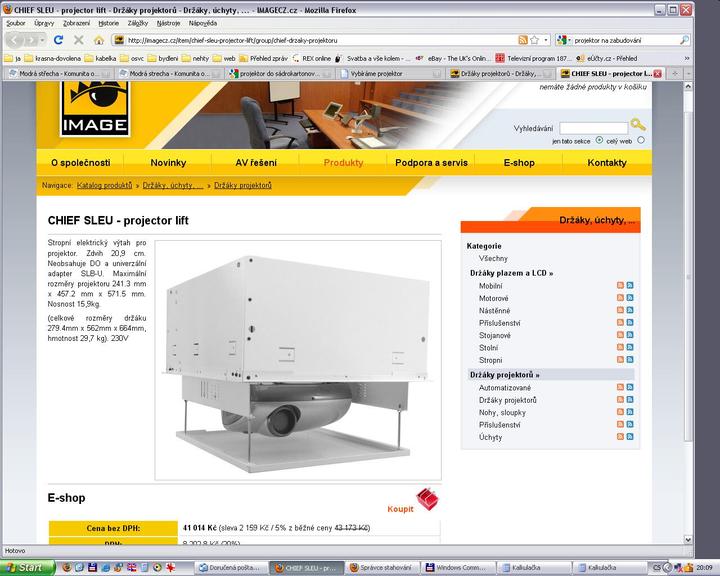
Task: Click the search key icon beside Vyhledávání
Action: point(638,125)
